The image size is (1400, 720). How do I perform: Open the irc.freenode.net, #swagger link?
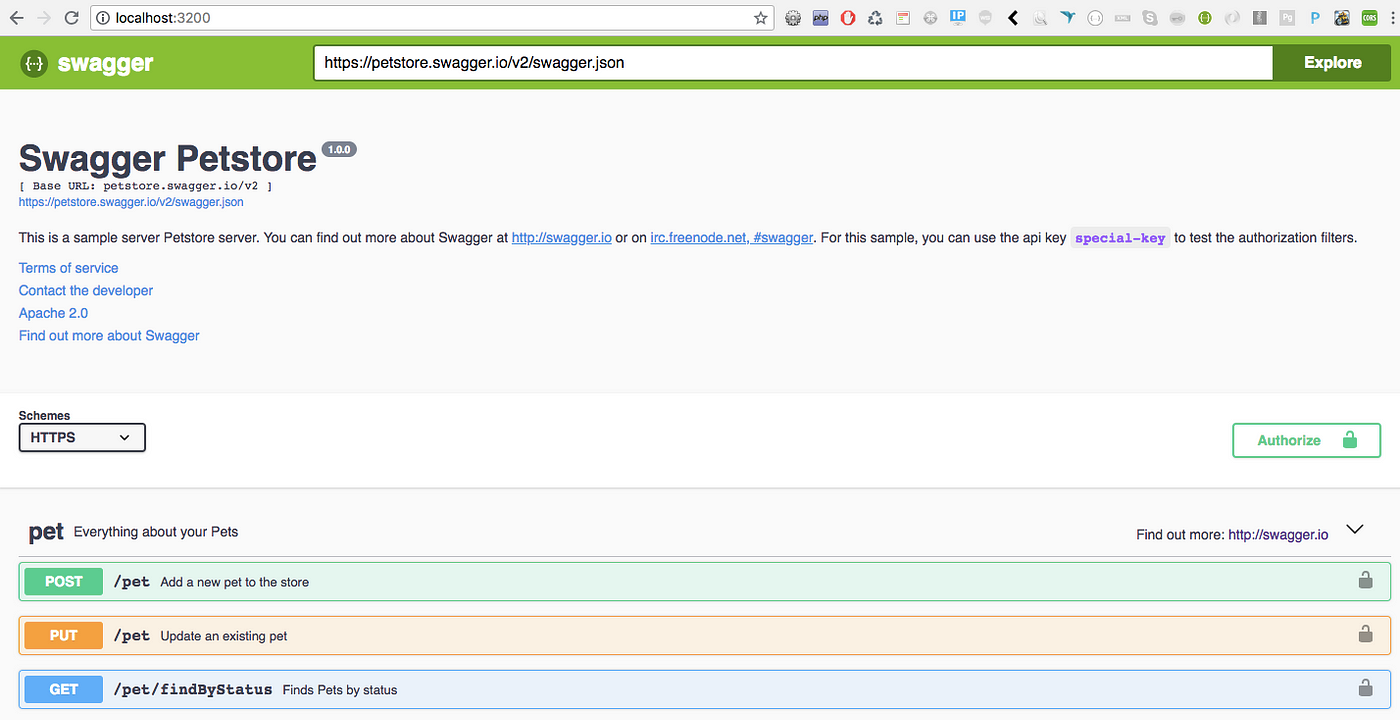pyautogui.click(x=732, y=238)
